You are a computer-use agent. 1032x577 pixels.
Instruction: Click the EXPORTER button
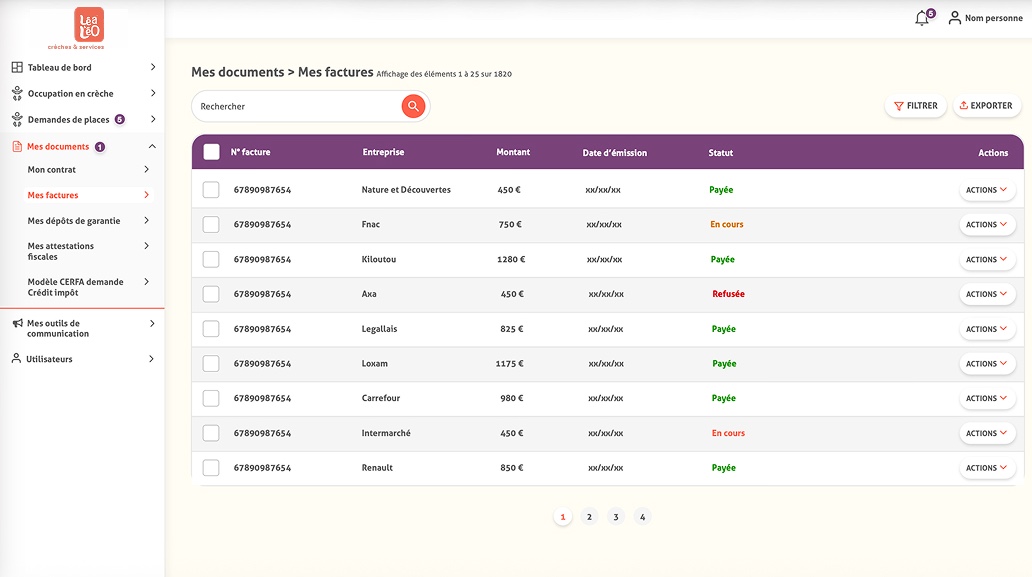[x=987, y=105]
